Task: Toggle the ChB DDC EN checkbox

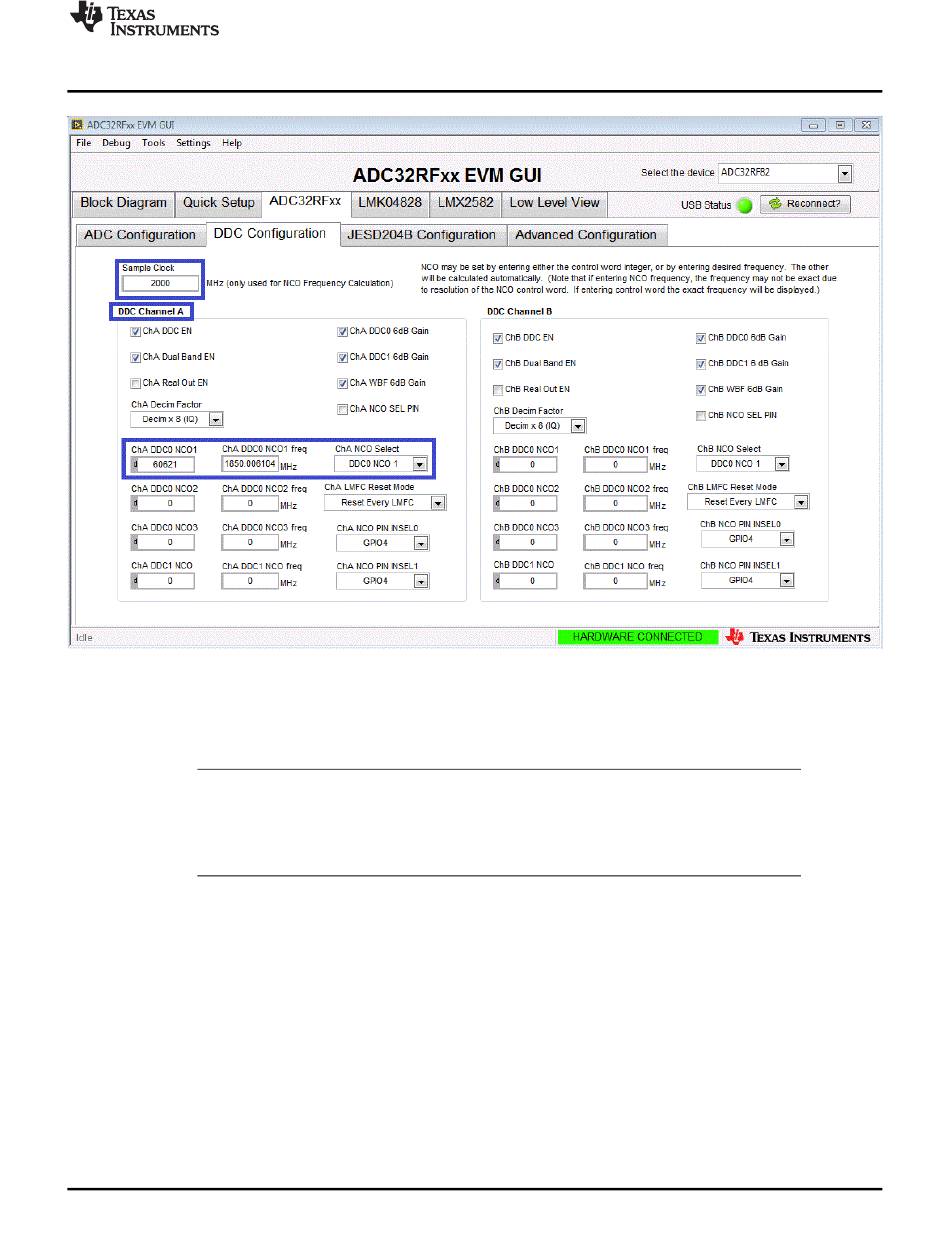Action: coord(499,338)
